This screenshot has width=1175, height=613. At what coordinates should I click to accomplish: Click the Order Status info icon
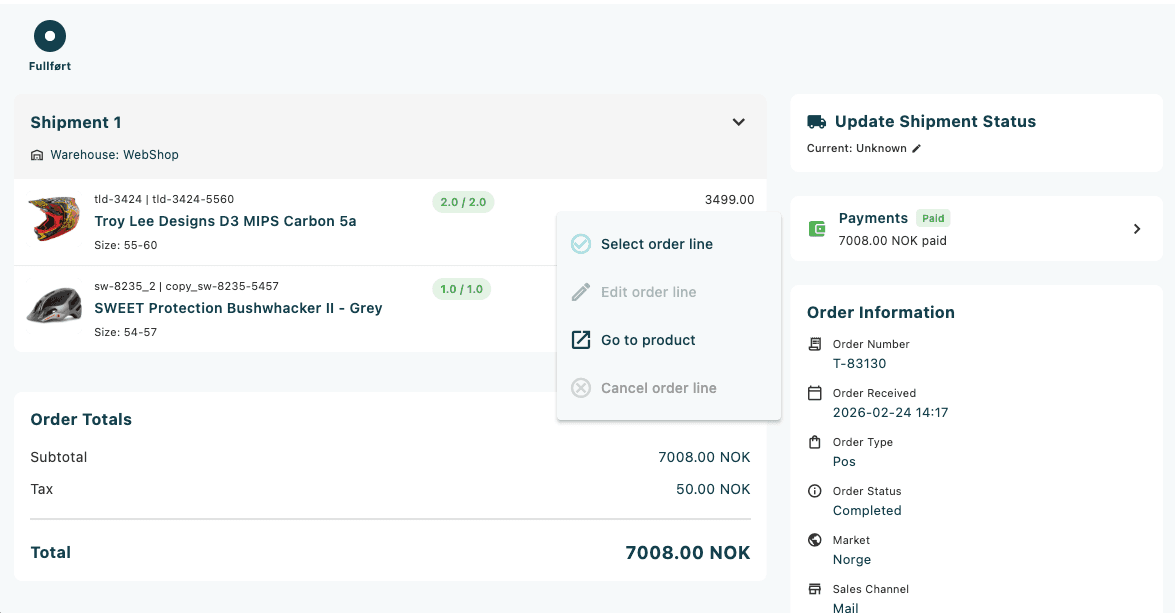pos(815,491)
